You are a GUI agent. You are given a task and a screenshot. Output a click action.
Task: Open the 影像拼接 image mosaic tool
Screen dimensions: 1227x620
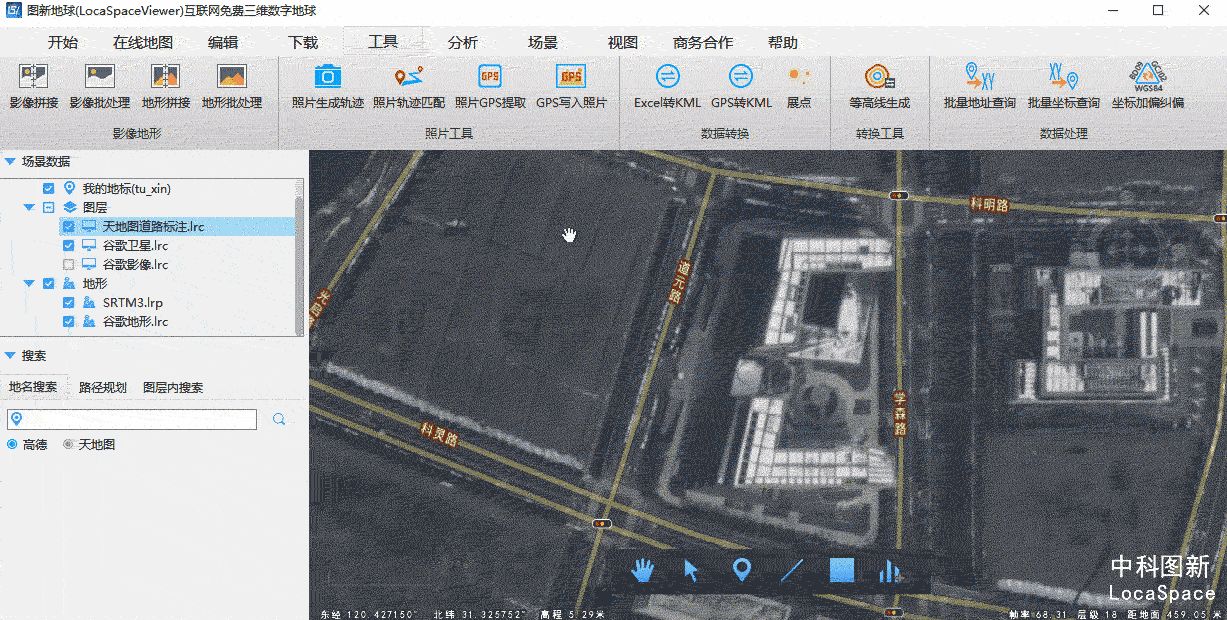pyautogui.click(x=34, y=86)
